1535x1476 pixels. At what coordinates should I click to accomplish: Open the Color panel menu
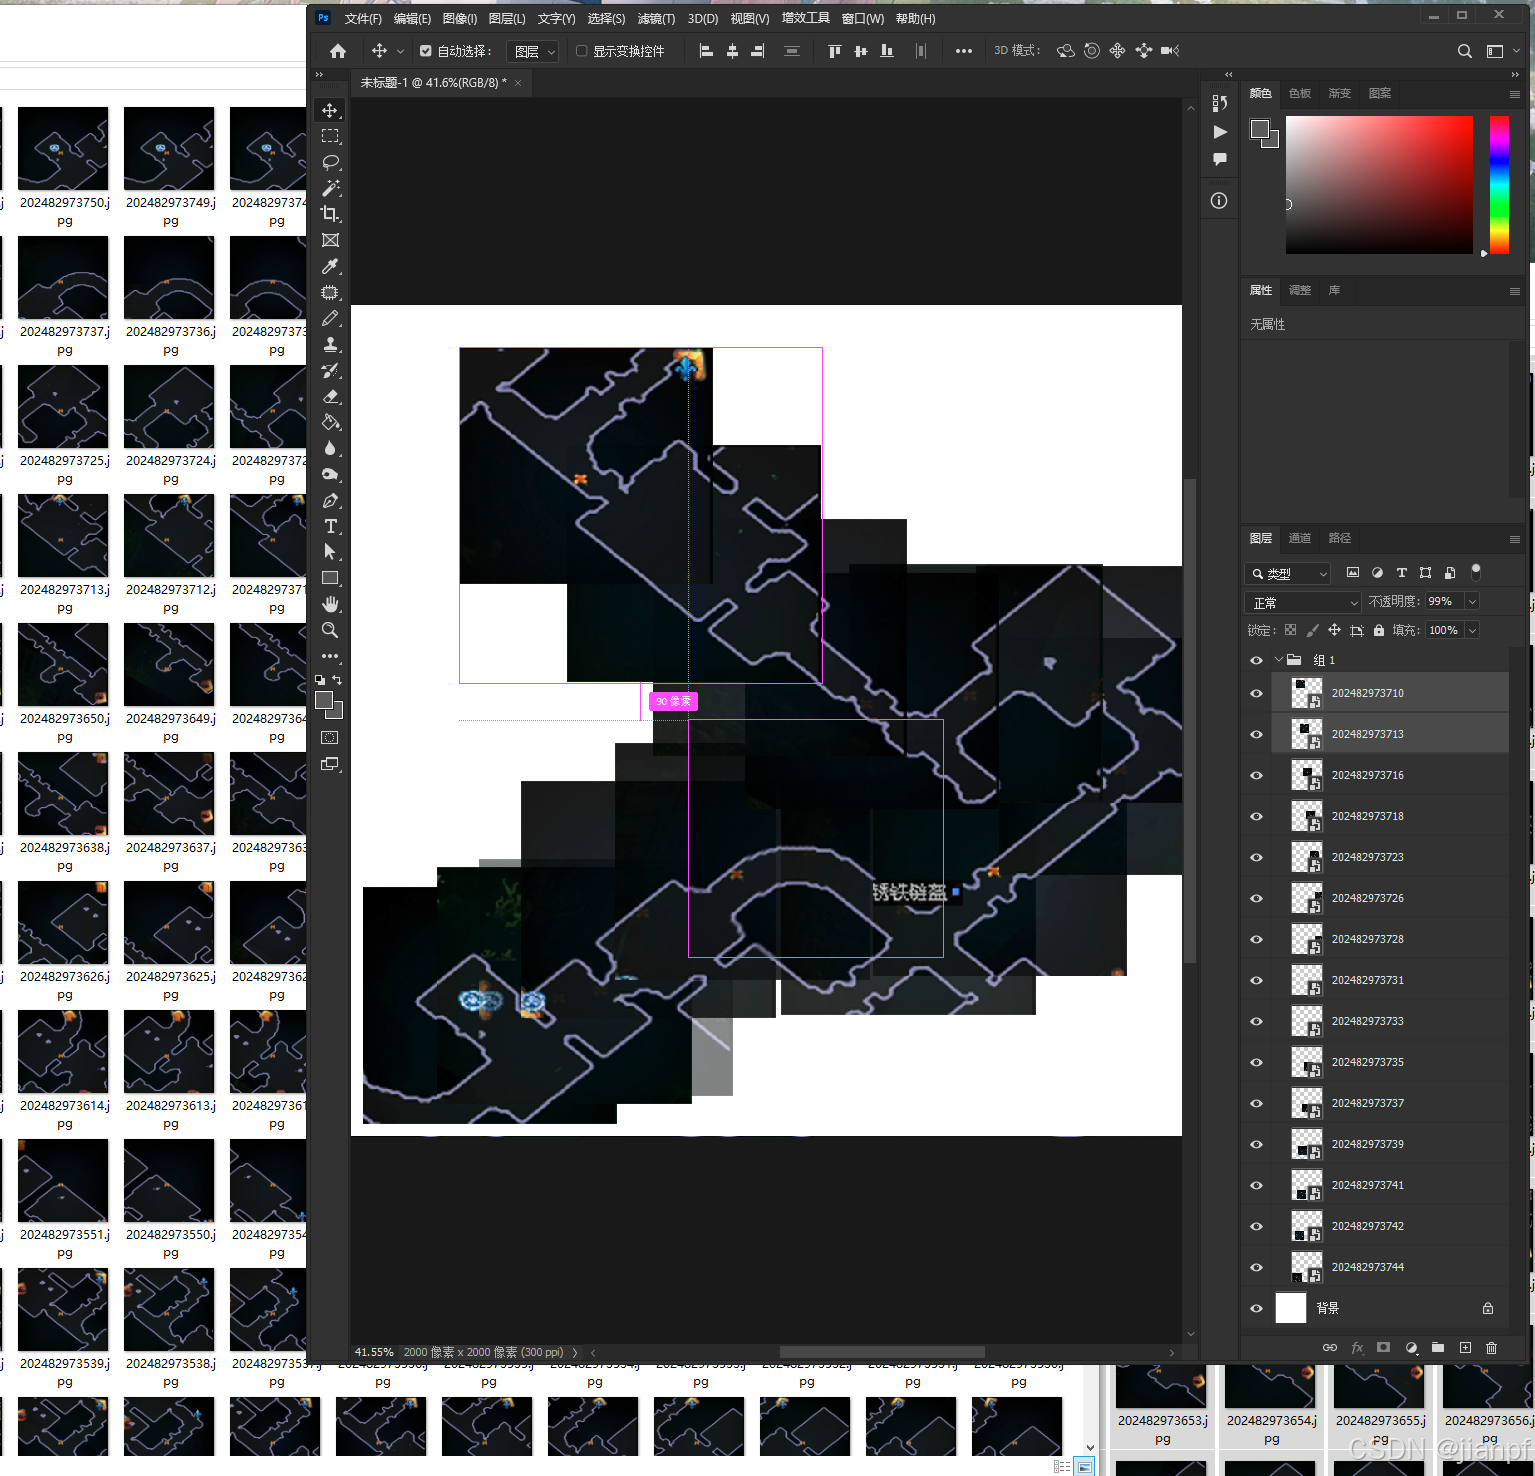click(1514, 94)
